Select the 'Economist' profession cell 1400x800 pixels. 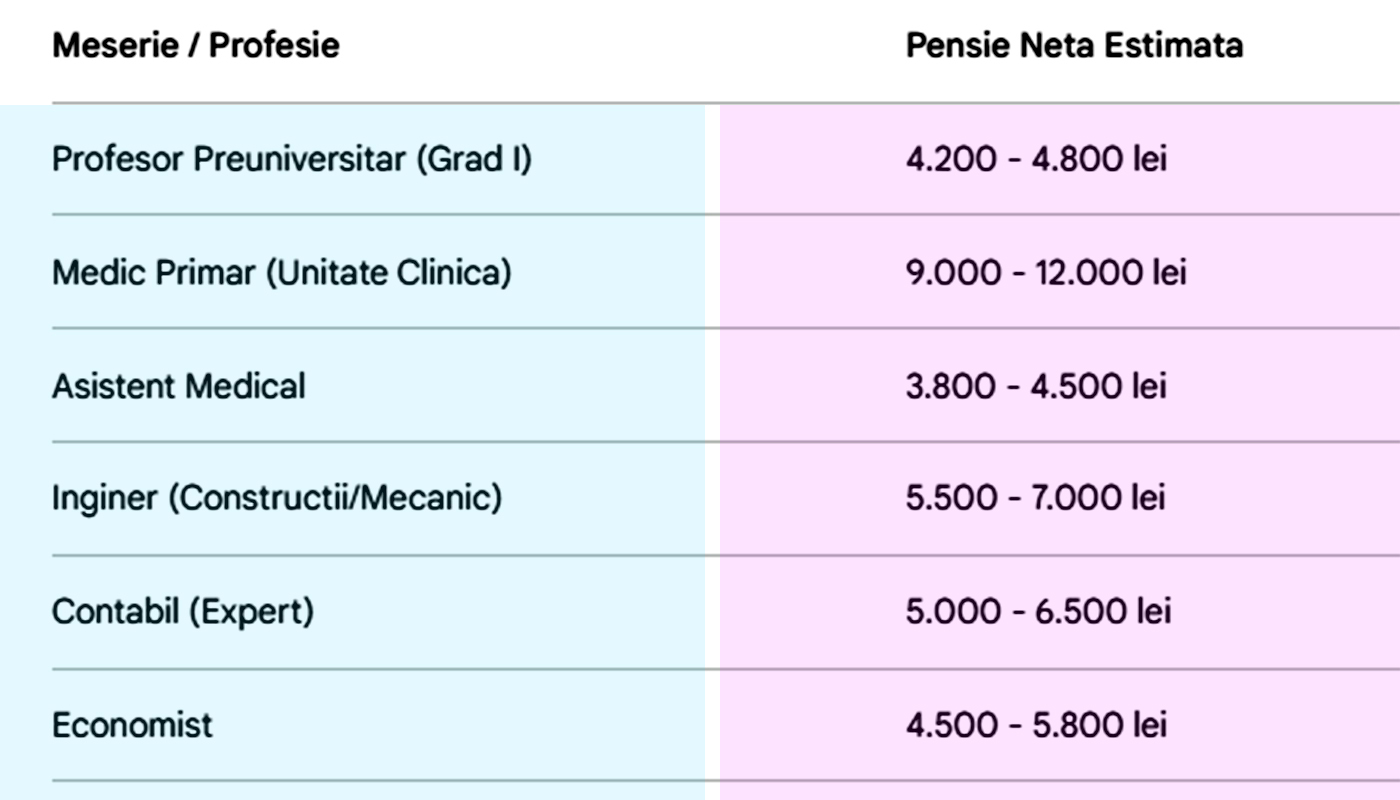(x=132, y=725)
